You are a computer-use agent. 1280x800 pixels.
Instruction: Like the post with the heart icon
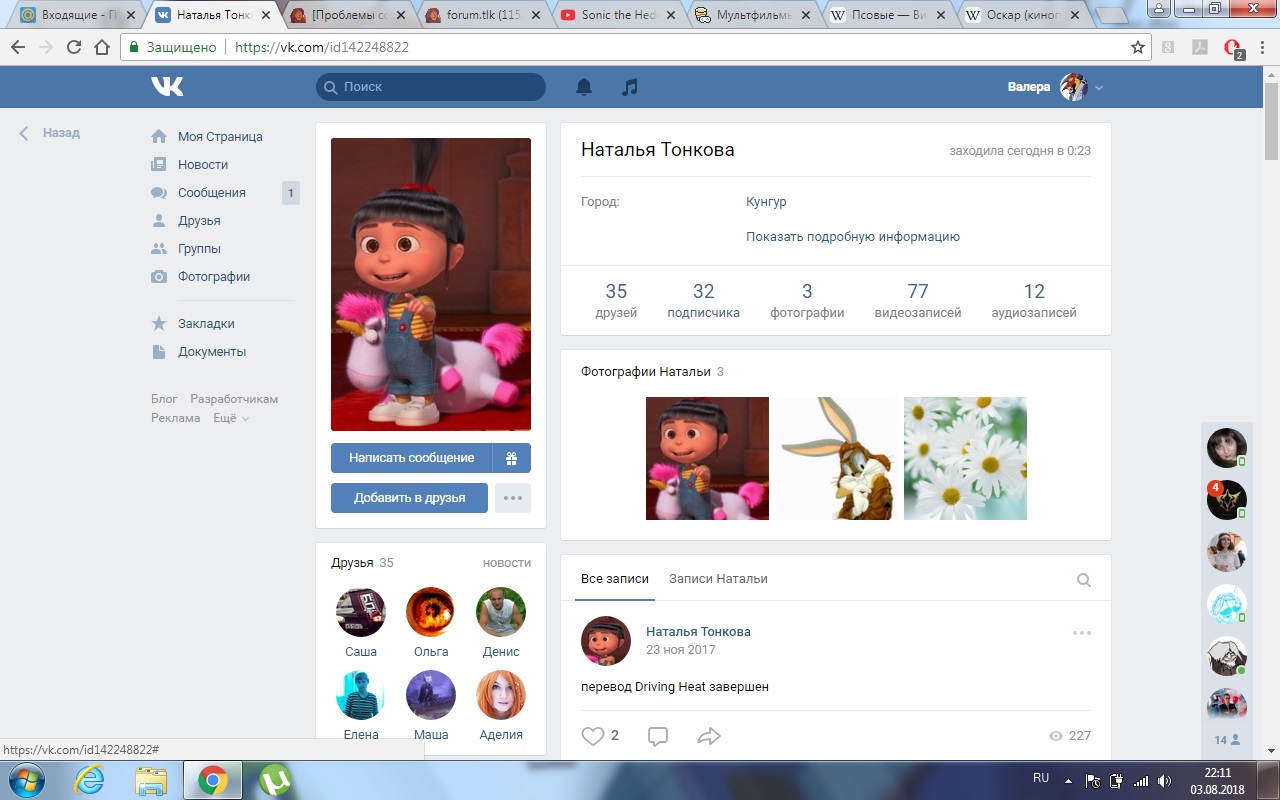click(593, 736)
